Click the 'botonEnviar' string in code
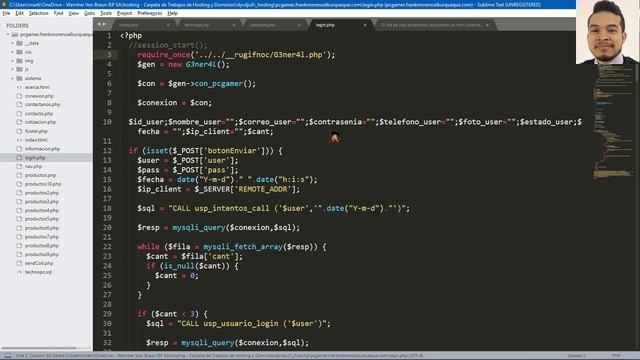640x360 pixels. point(231,151)
